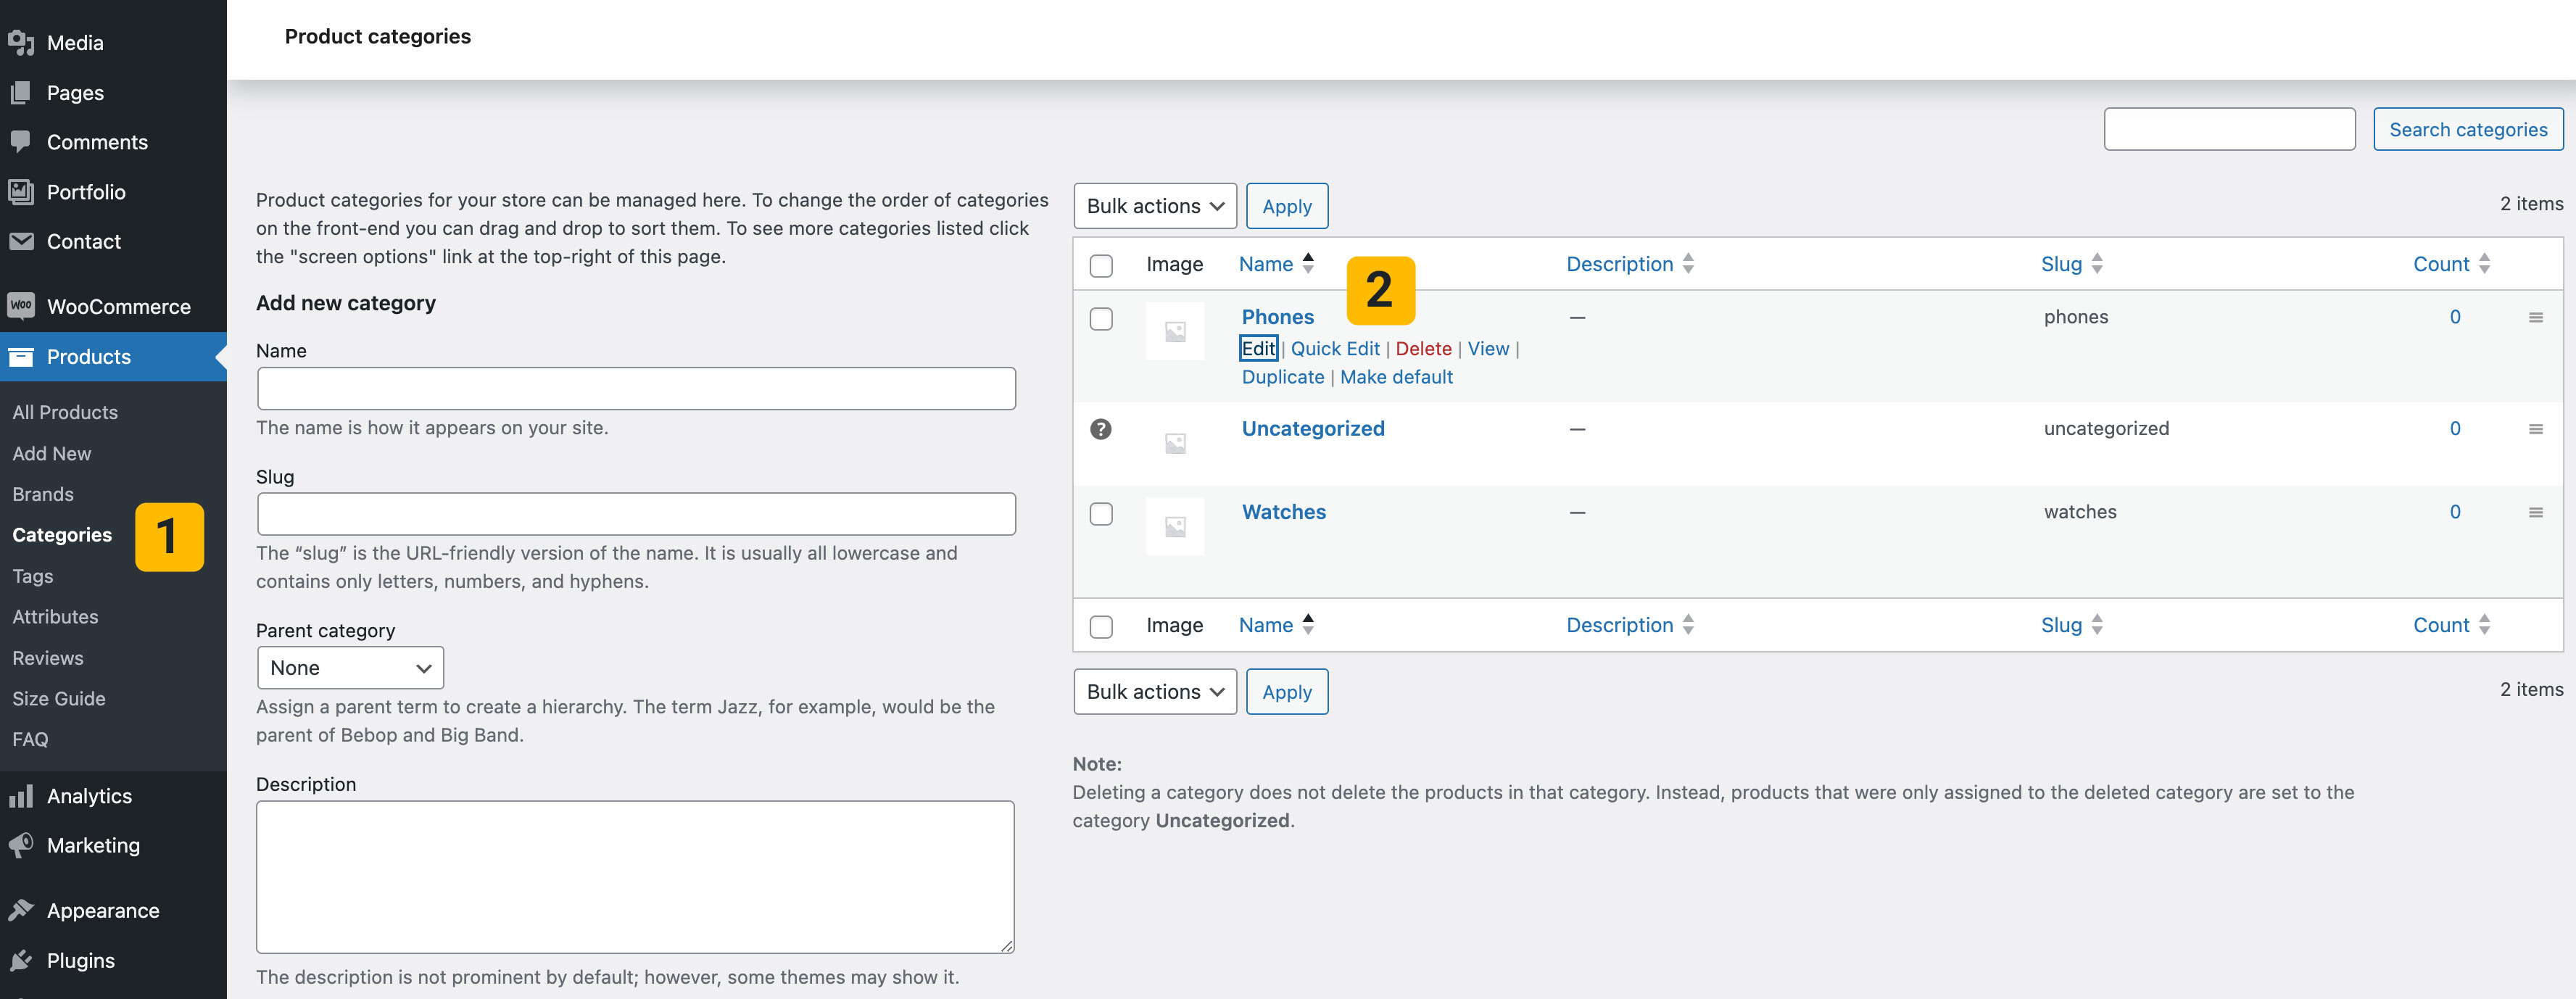2576x999 pixels.
Task: Click the Plugins plug icon
Action: 21,960
